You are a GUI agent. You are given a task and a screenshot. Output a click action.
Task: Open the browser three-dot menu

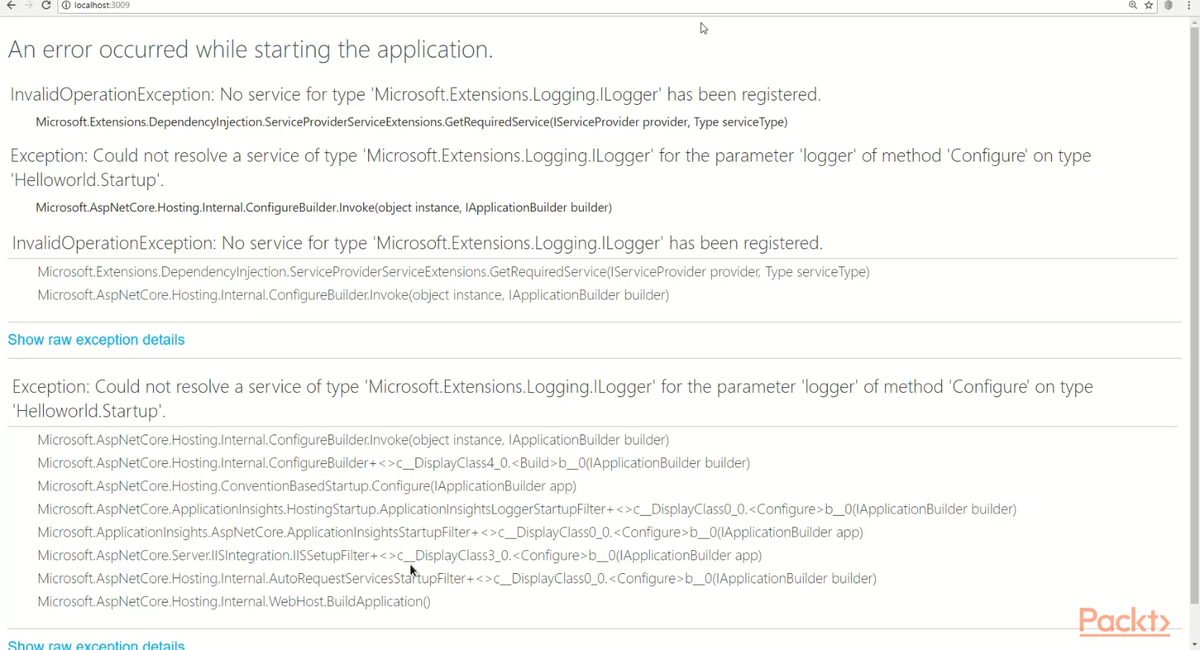[x=1190, y=6]
